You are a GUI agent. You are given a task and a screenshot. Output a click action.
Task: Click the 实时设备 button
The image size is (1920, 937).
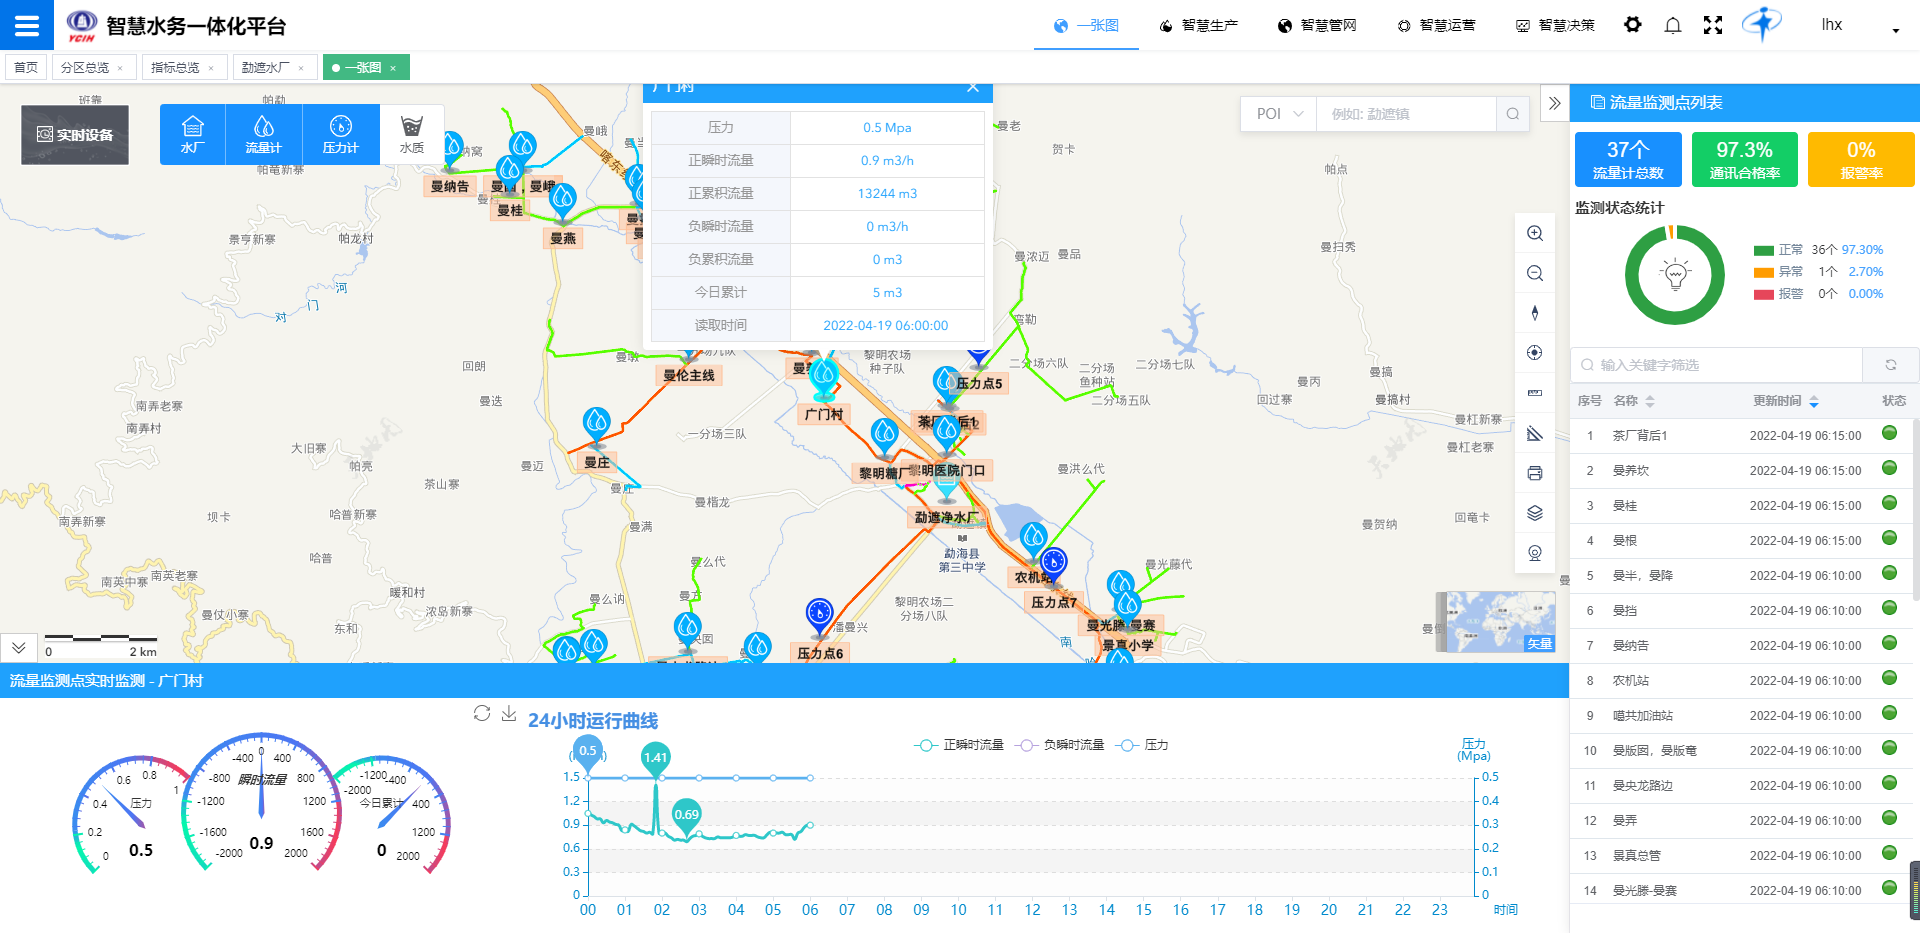coord(75,135)
